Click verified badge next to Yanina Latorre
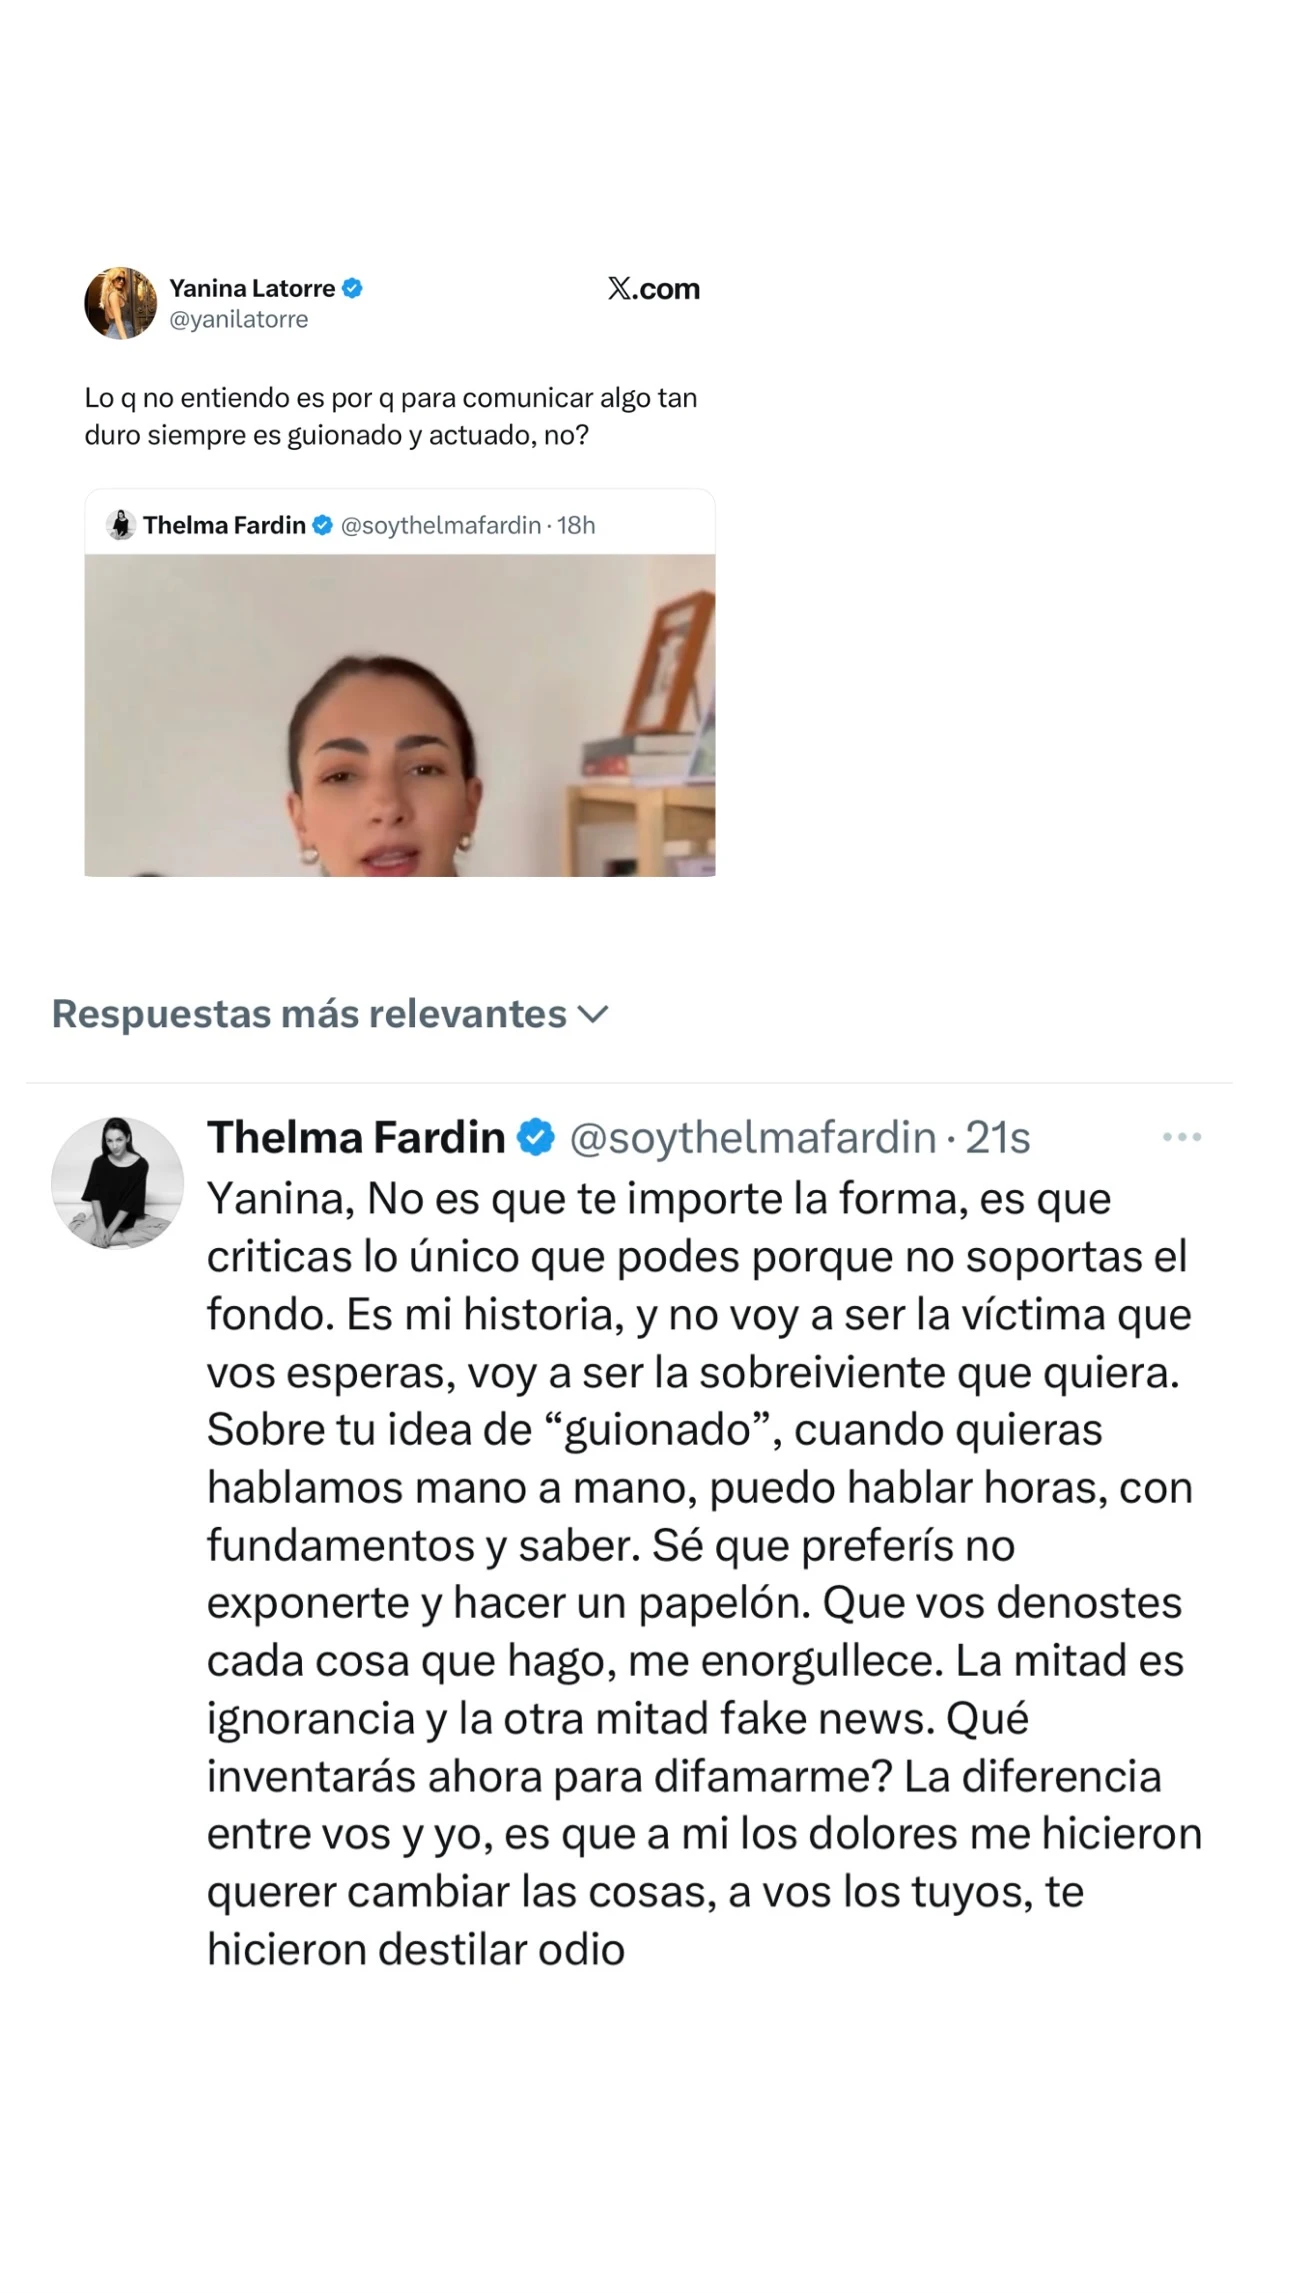1290x2293 pixels. point(352,288)
